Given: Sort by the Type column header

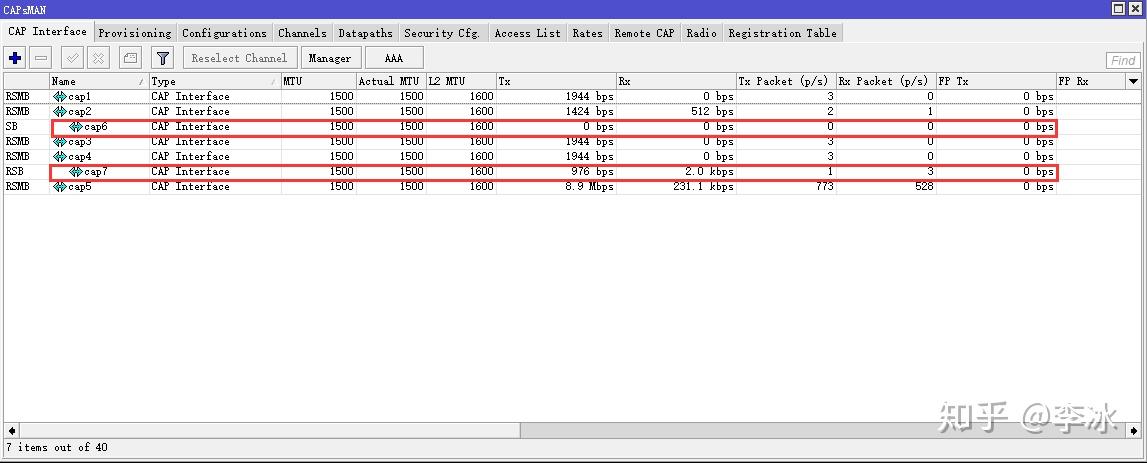Looking at the screenshot, I should pyautogui.click(x=214, y=81).
